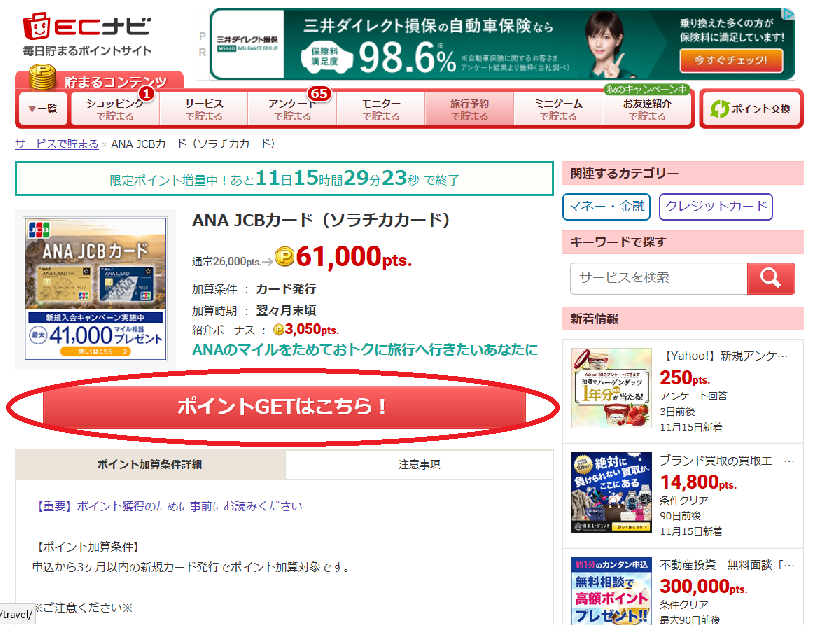Open the アンケートで貯まる menu
Image resolution: width=829 pixels, height=625 pixels.
tap(292, 109)
